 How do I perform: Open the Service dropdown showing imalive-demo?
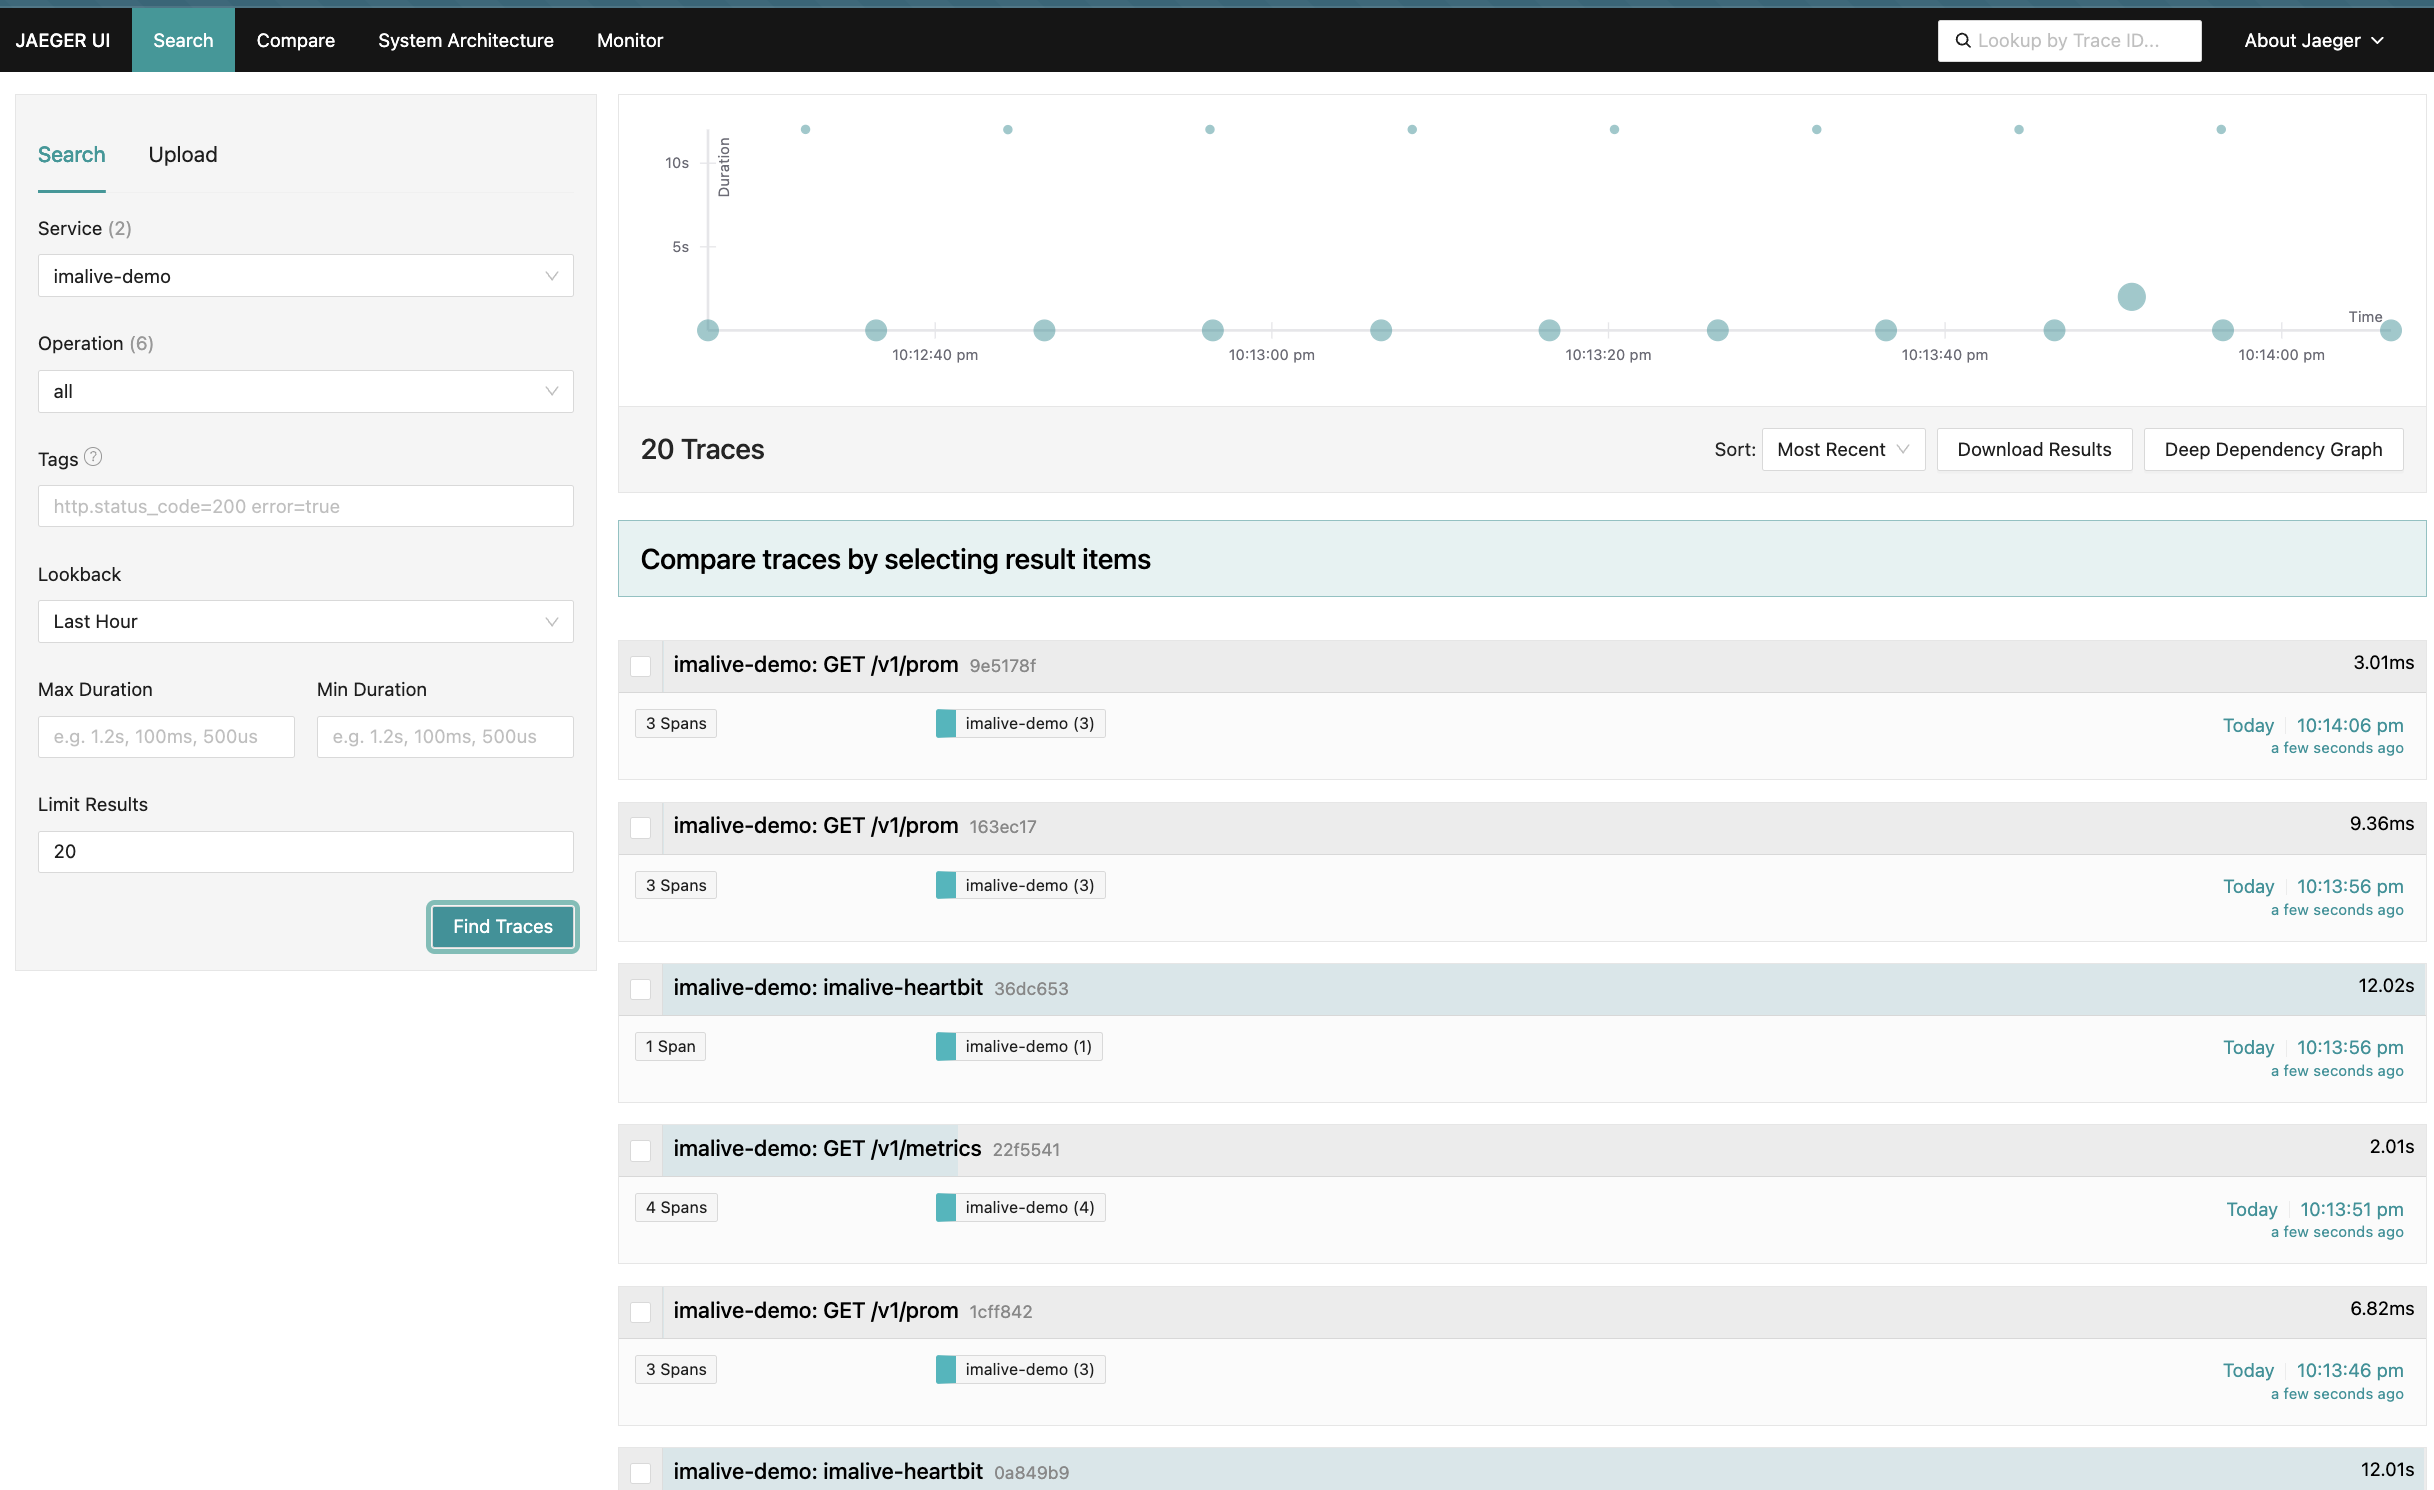306,276
